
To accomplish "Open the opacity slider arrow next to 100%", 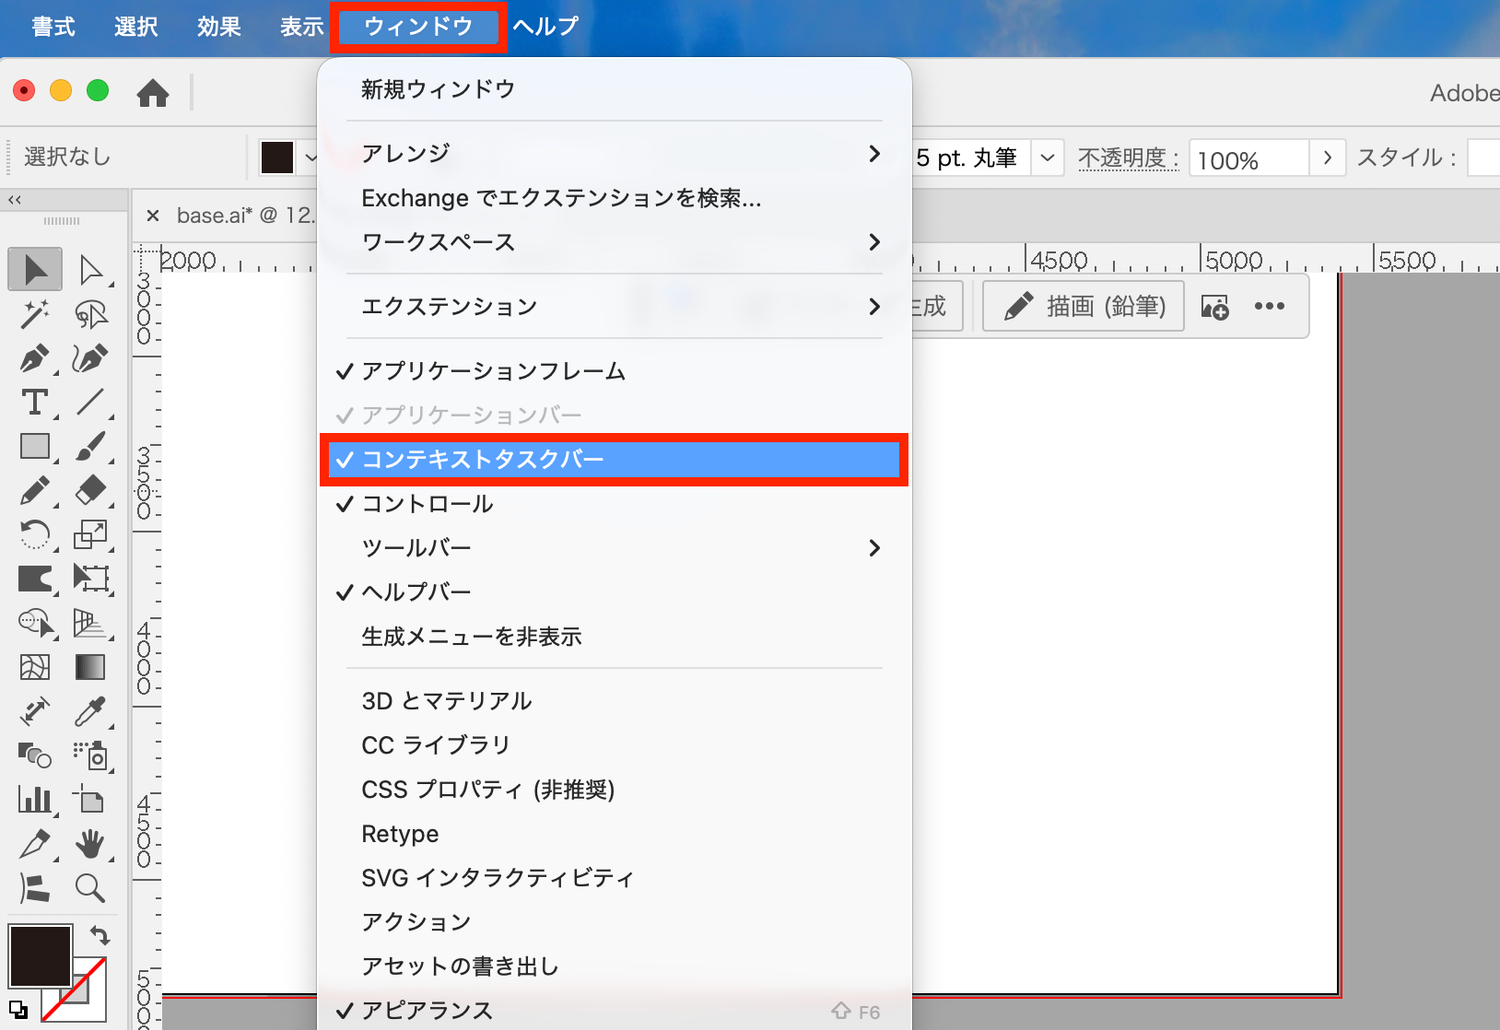I will [1327, 158].
